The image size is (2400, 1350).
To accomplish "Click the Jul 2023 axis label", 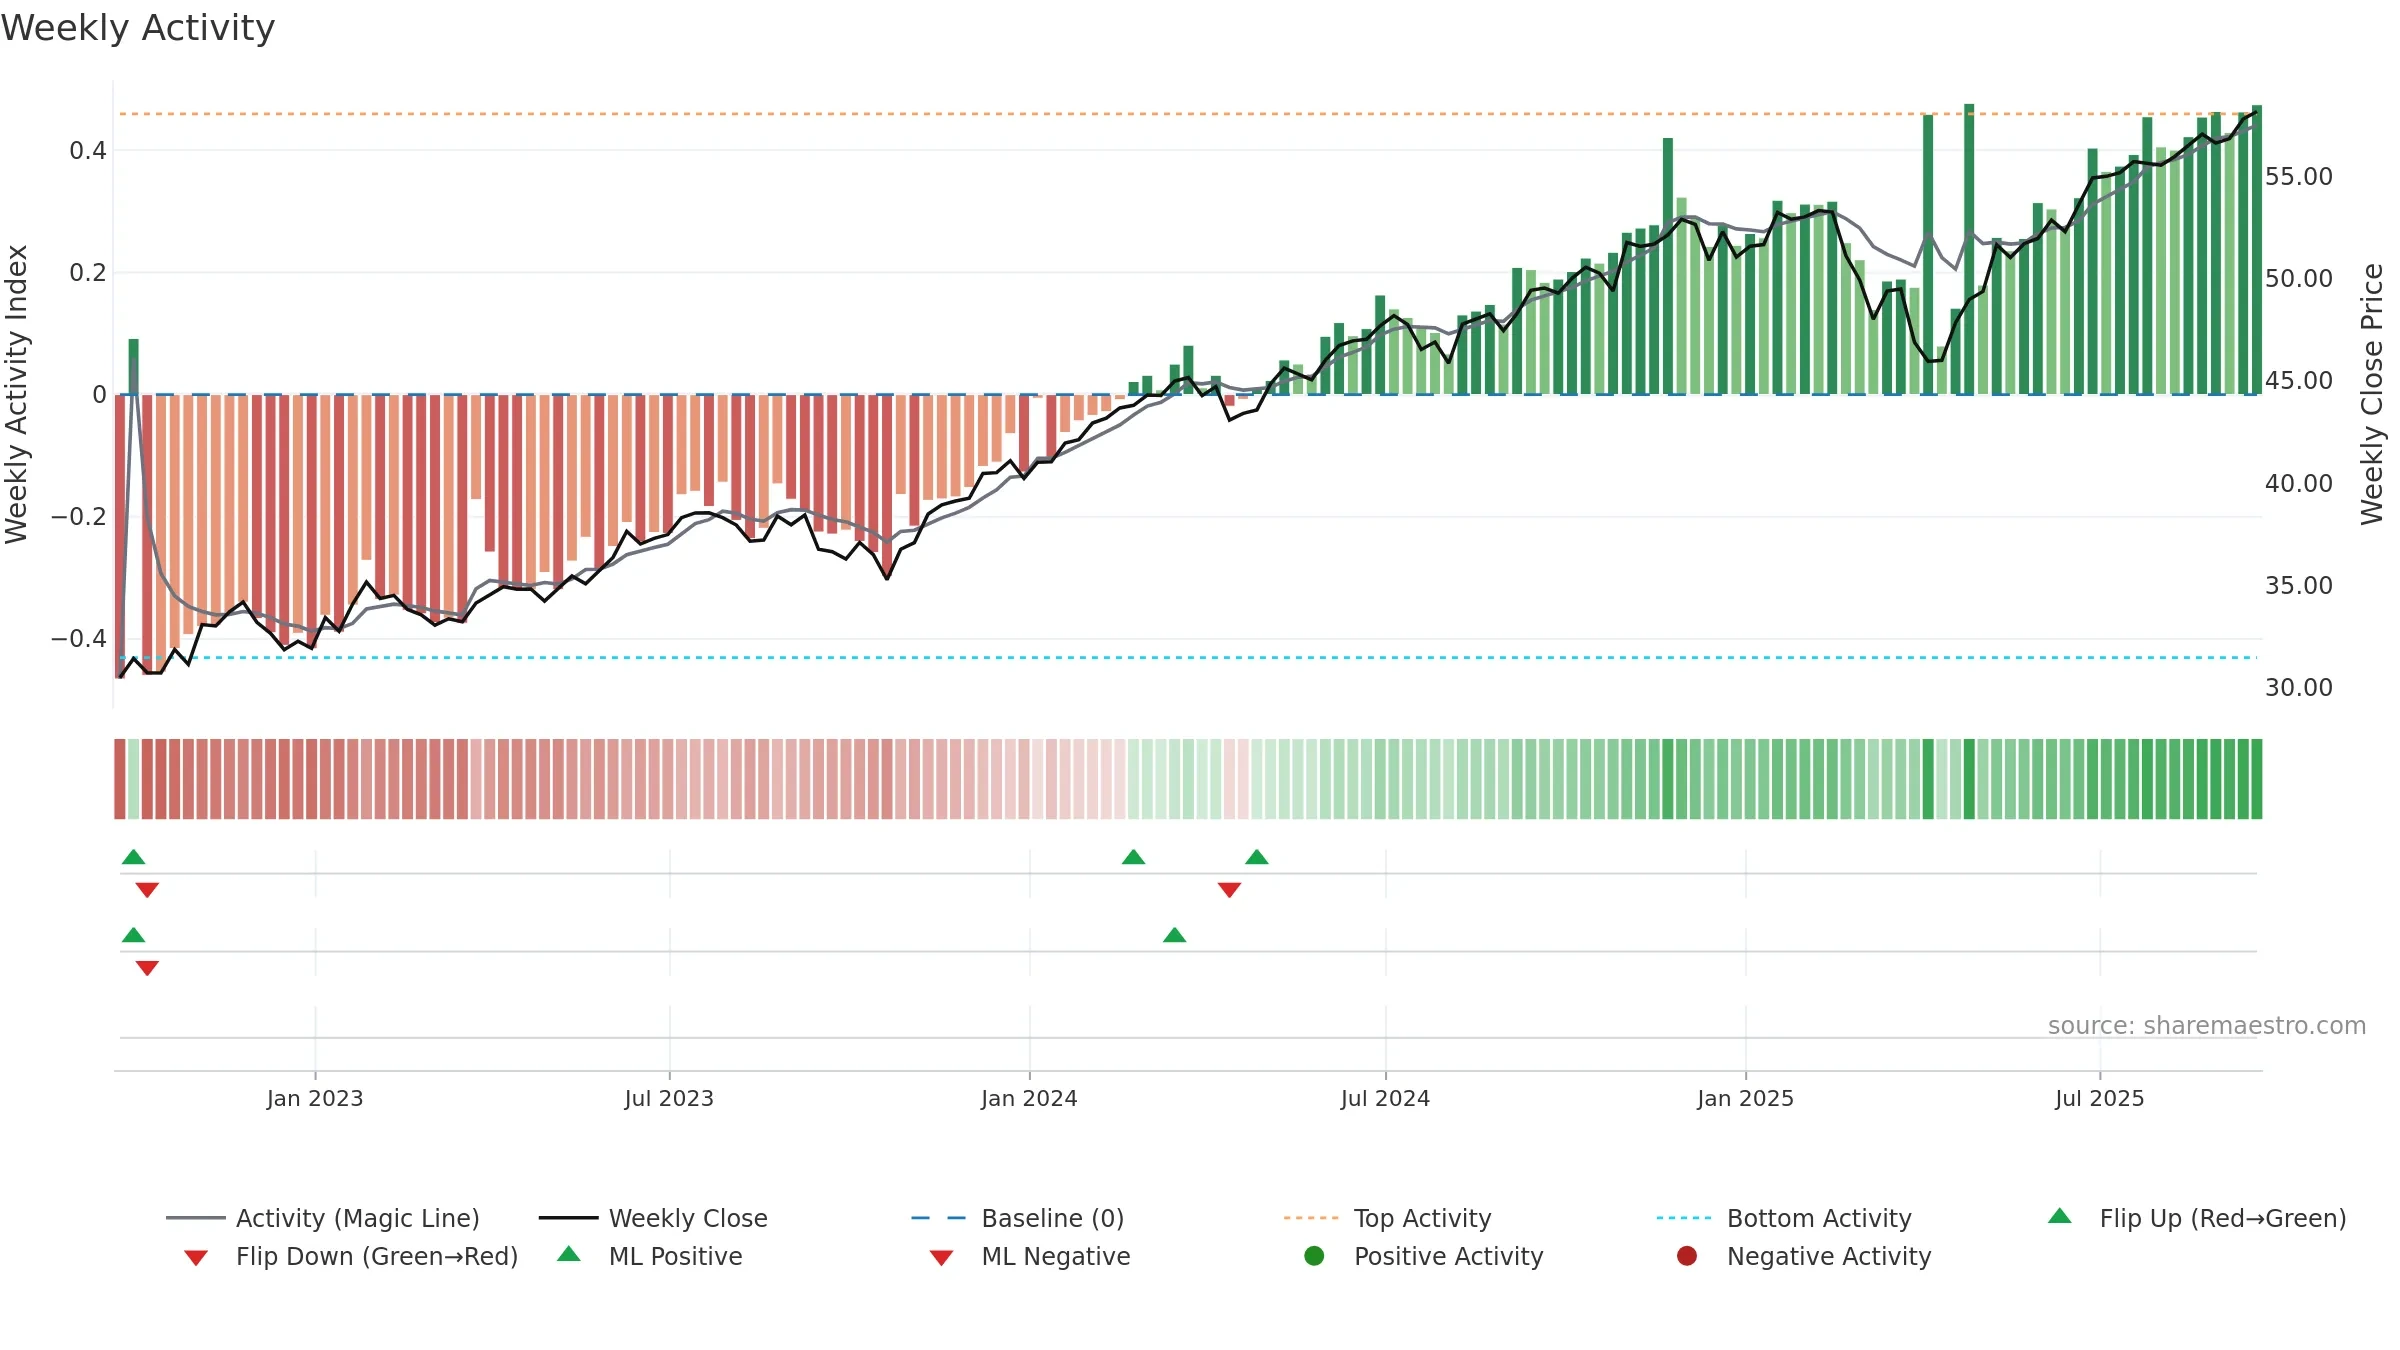I will point(669,1099).
